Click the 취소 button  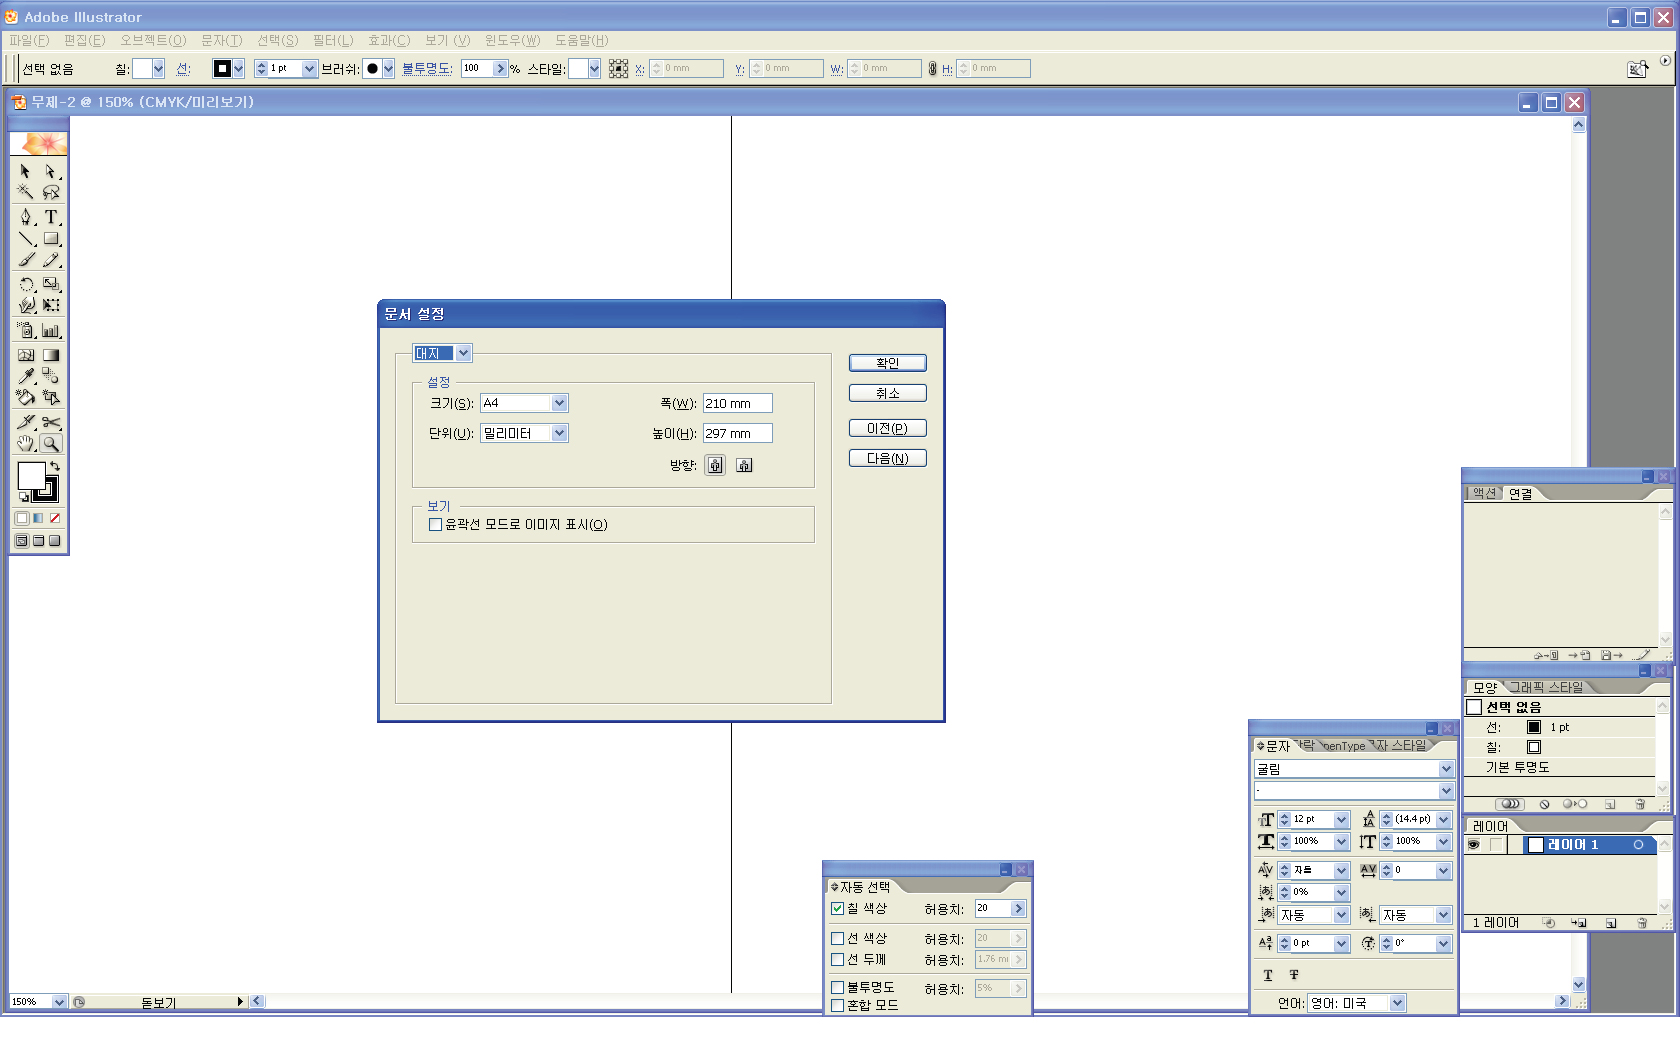tap(887, 393)
